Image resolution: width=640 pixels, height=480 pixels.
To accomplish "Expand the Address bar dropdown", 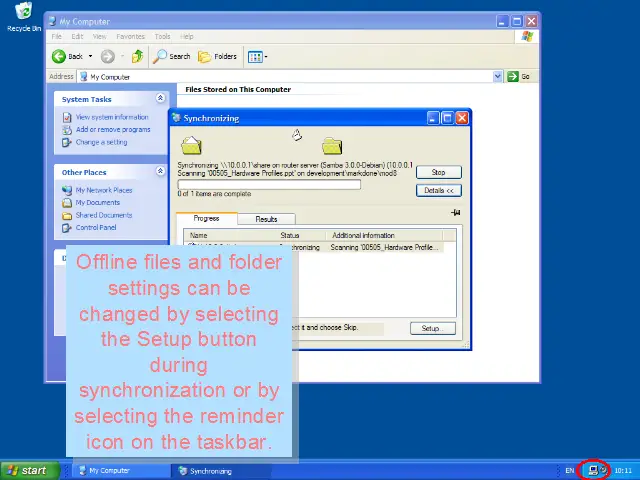I will tap(497, 76).
